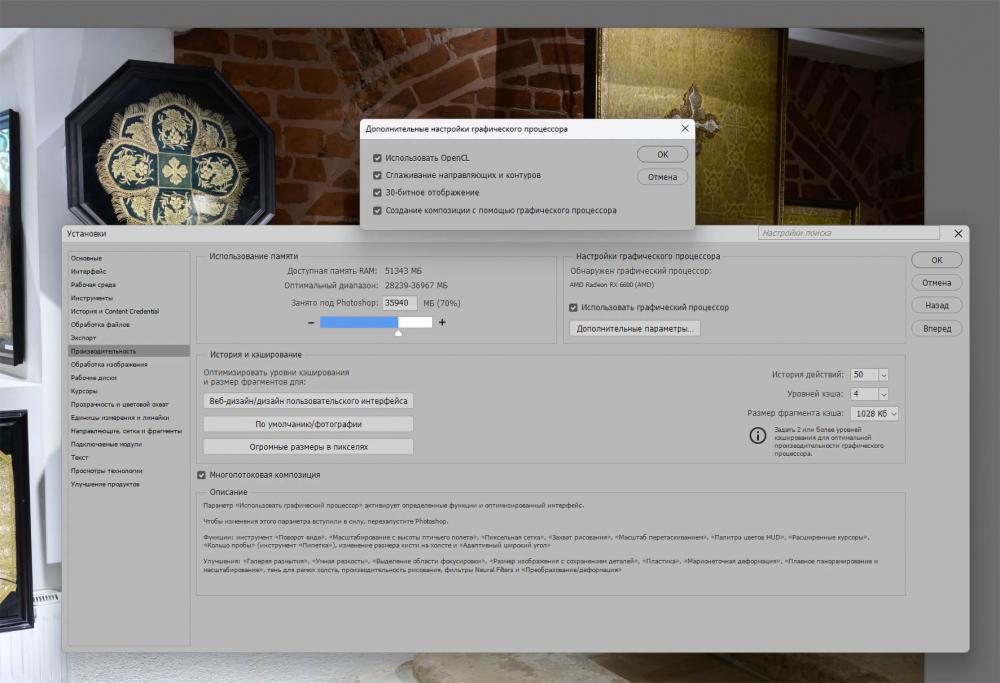This screenshot has height=683, width=1000.
Task: Select Интерфейс in the preferences sidebar
Action: point(129,272)
